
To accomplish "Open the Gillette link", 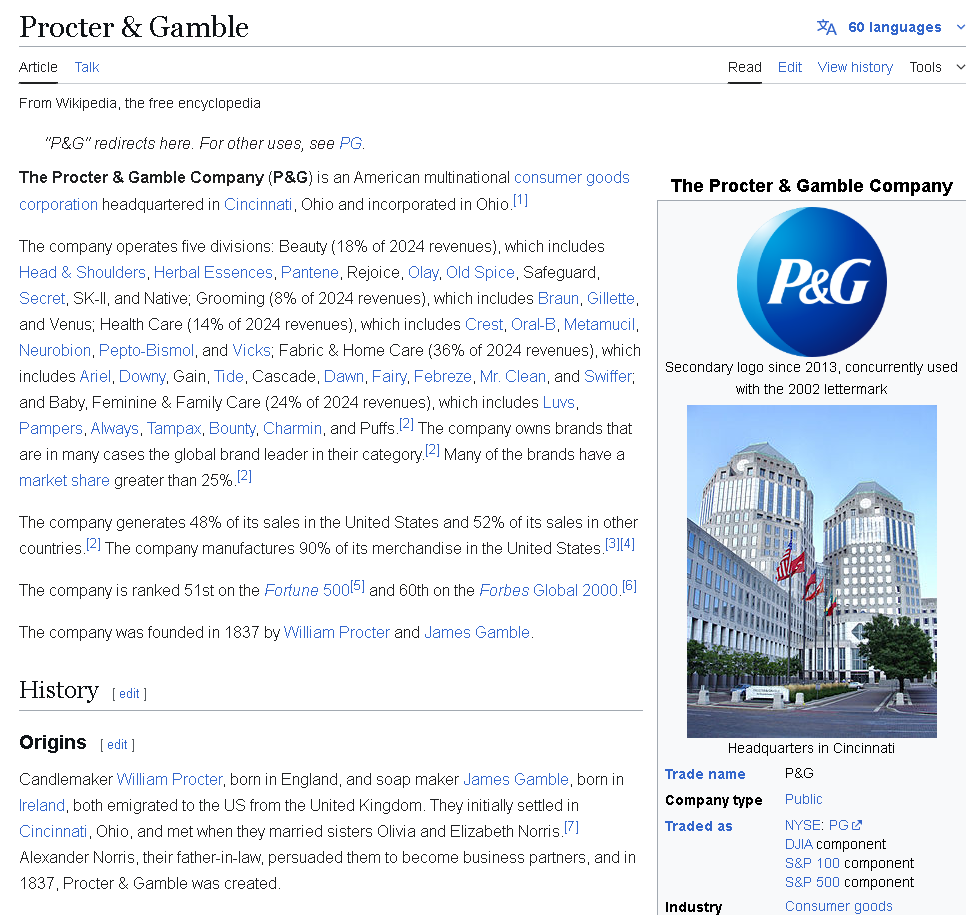I will (x=611, y=298).
